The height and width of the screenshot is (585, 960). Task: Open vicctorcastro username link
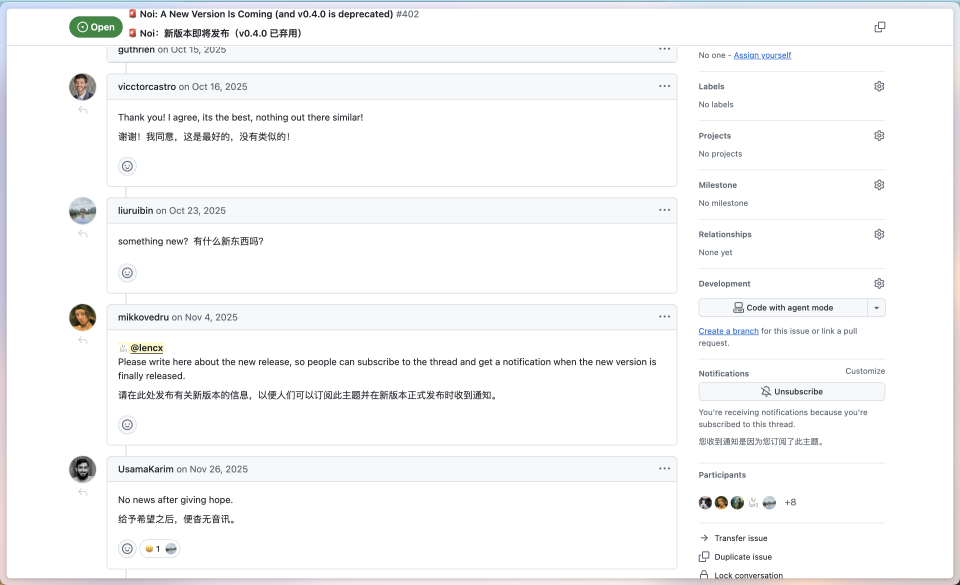147,87
